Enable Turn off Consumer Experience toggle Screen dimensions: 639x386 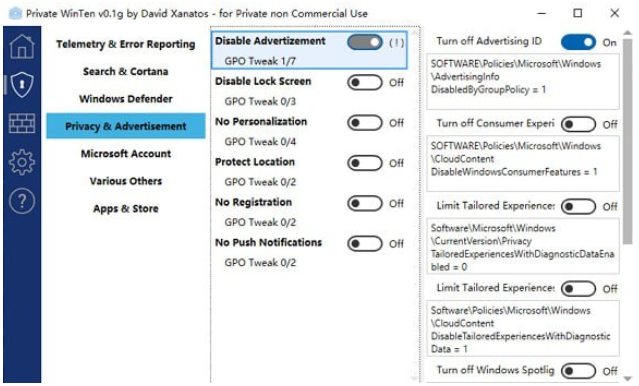(578, 124)
